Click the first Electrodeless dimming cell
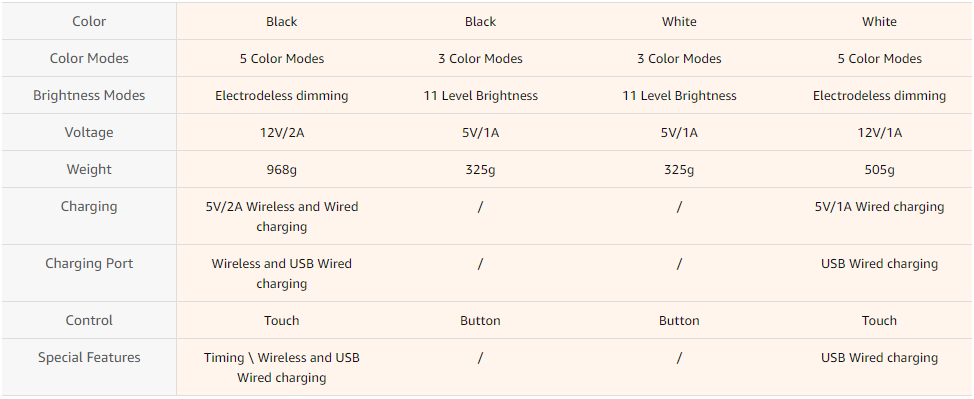 (281, 95)
